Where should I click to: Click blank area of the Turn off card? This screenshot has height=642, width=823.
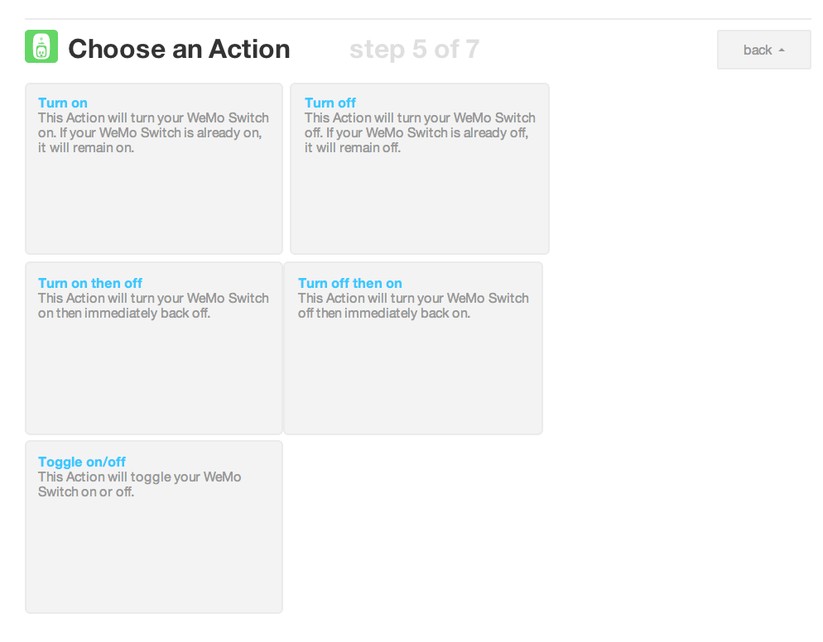[419, 205]
